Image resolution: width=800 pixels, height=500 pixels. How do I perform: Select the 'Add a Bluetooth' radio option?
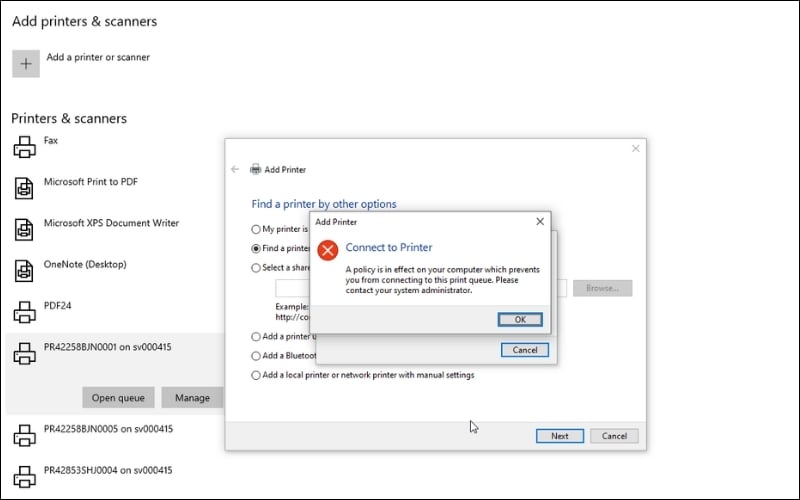point(256,356)
